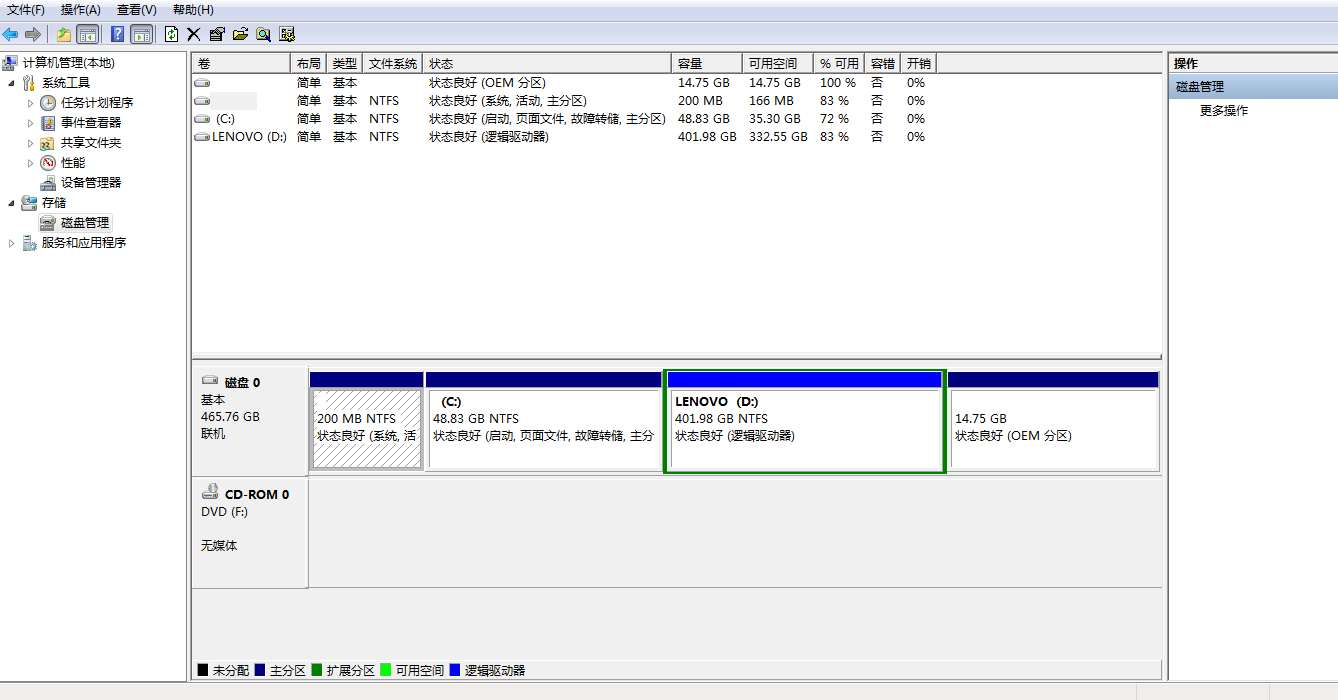Select the (C:) volume list row
This screenshot has height=700, width=1338.
click(x=565, y=119)
